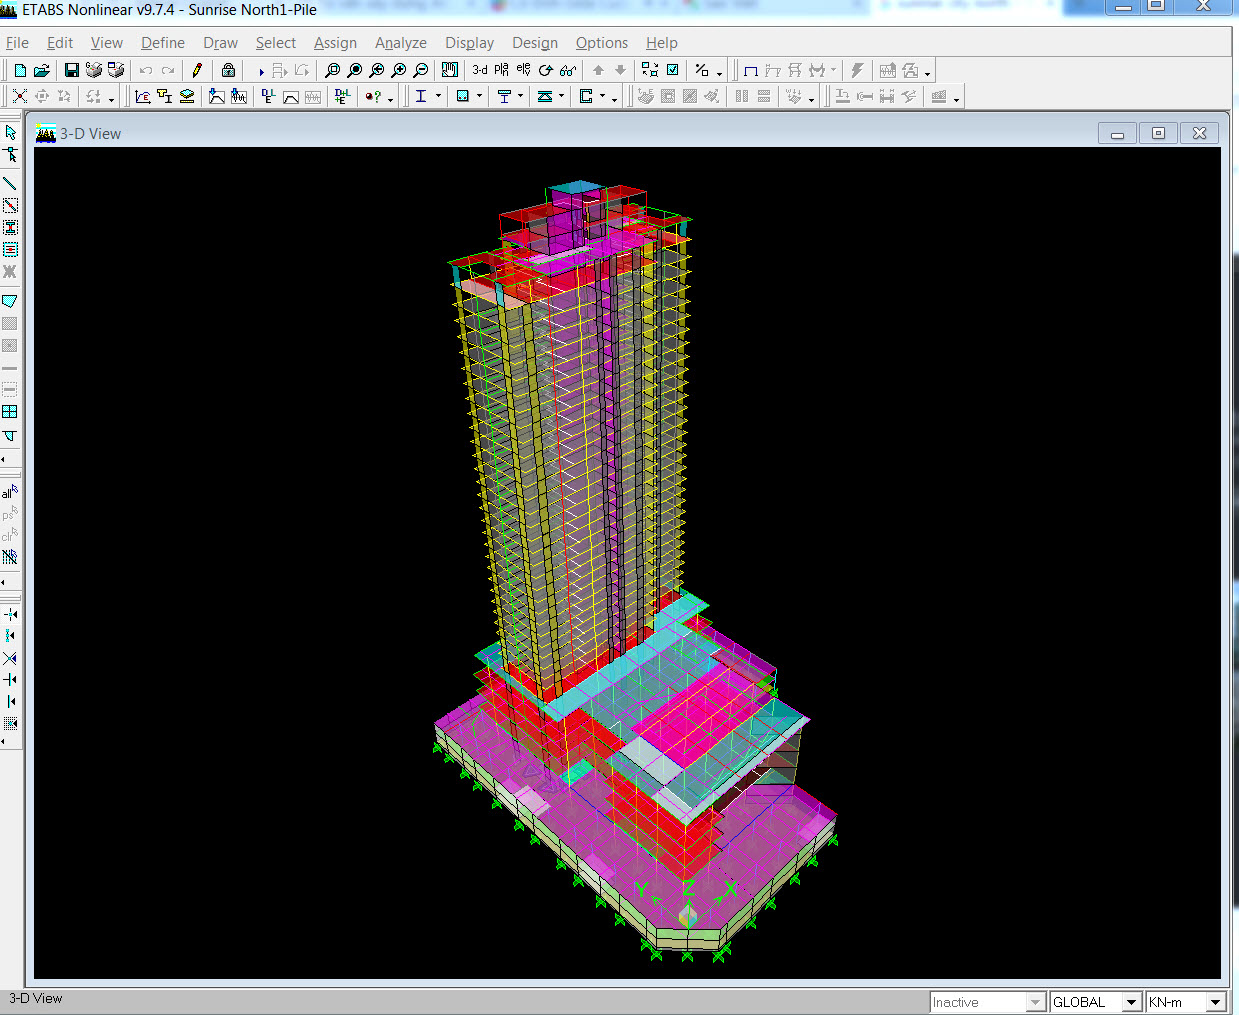
Task: Move down in list with down arrow
Action: (x=620, y=70)
